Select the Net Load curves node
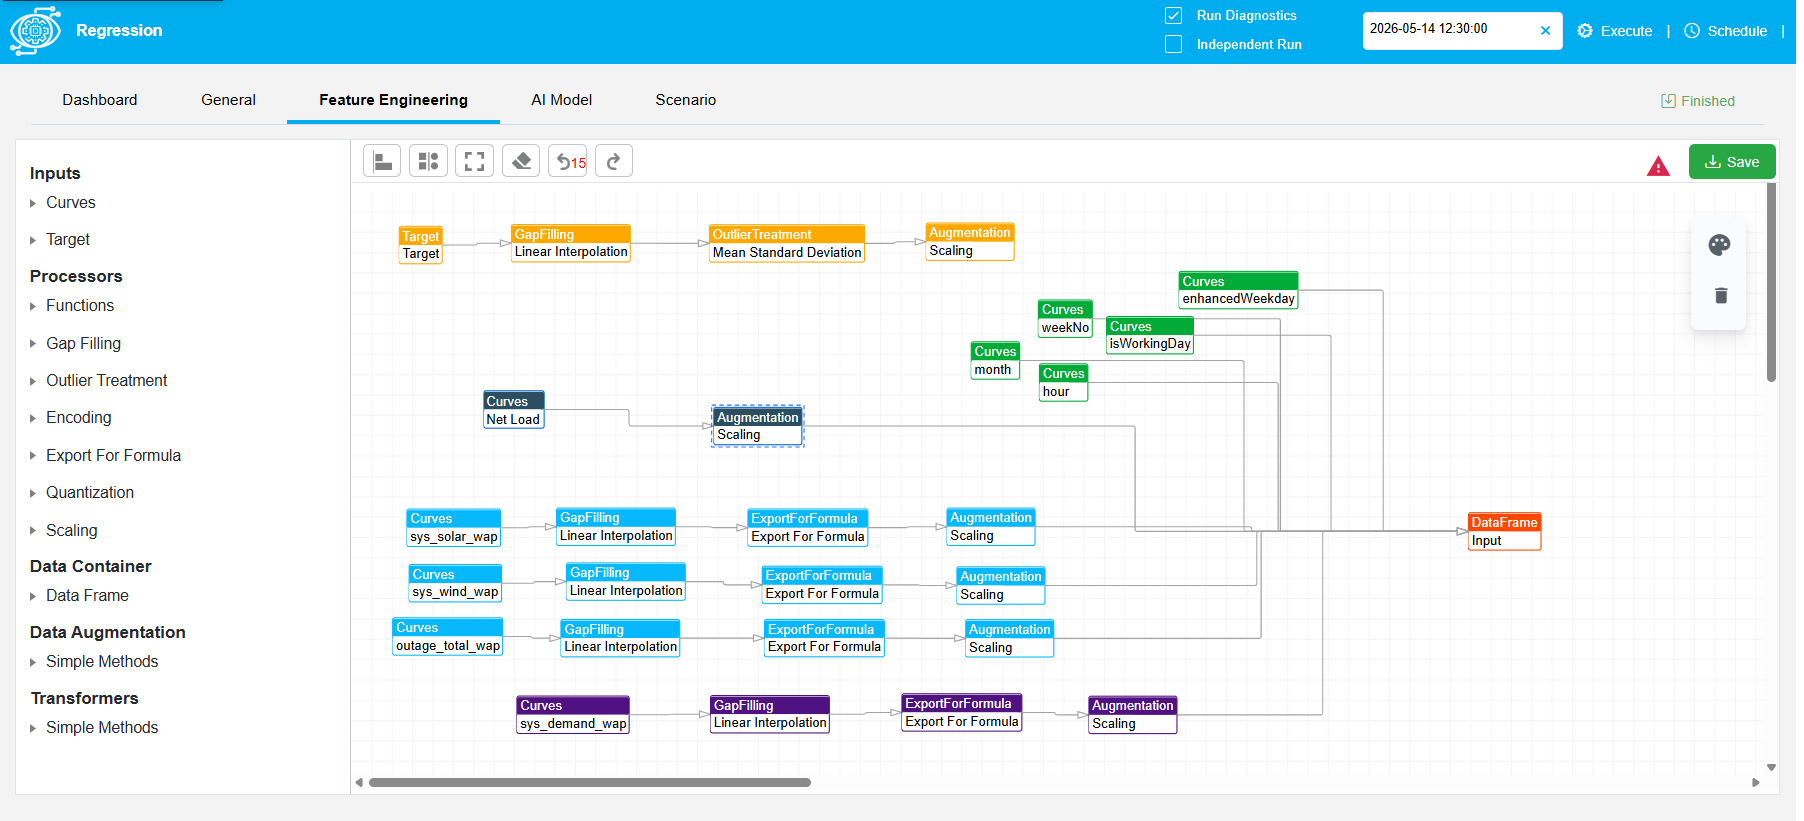 click(514, 410)
